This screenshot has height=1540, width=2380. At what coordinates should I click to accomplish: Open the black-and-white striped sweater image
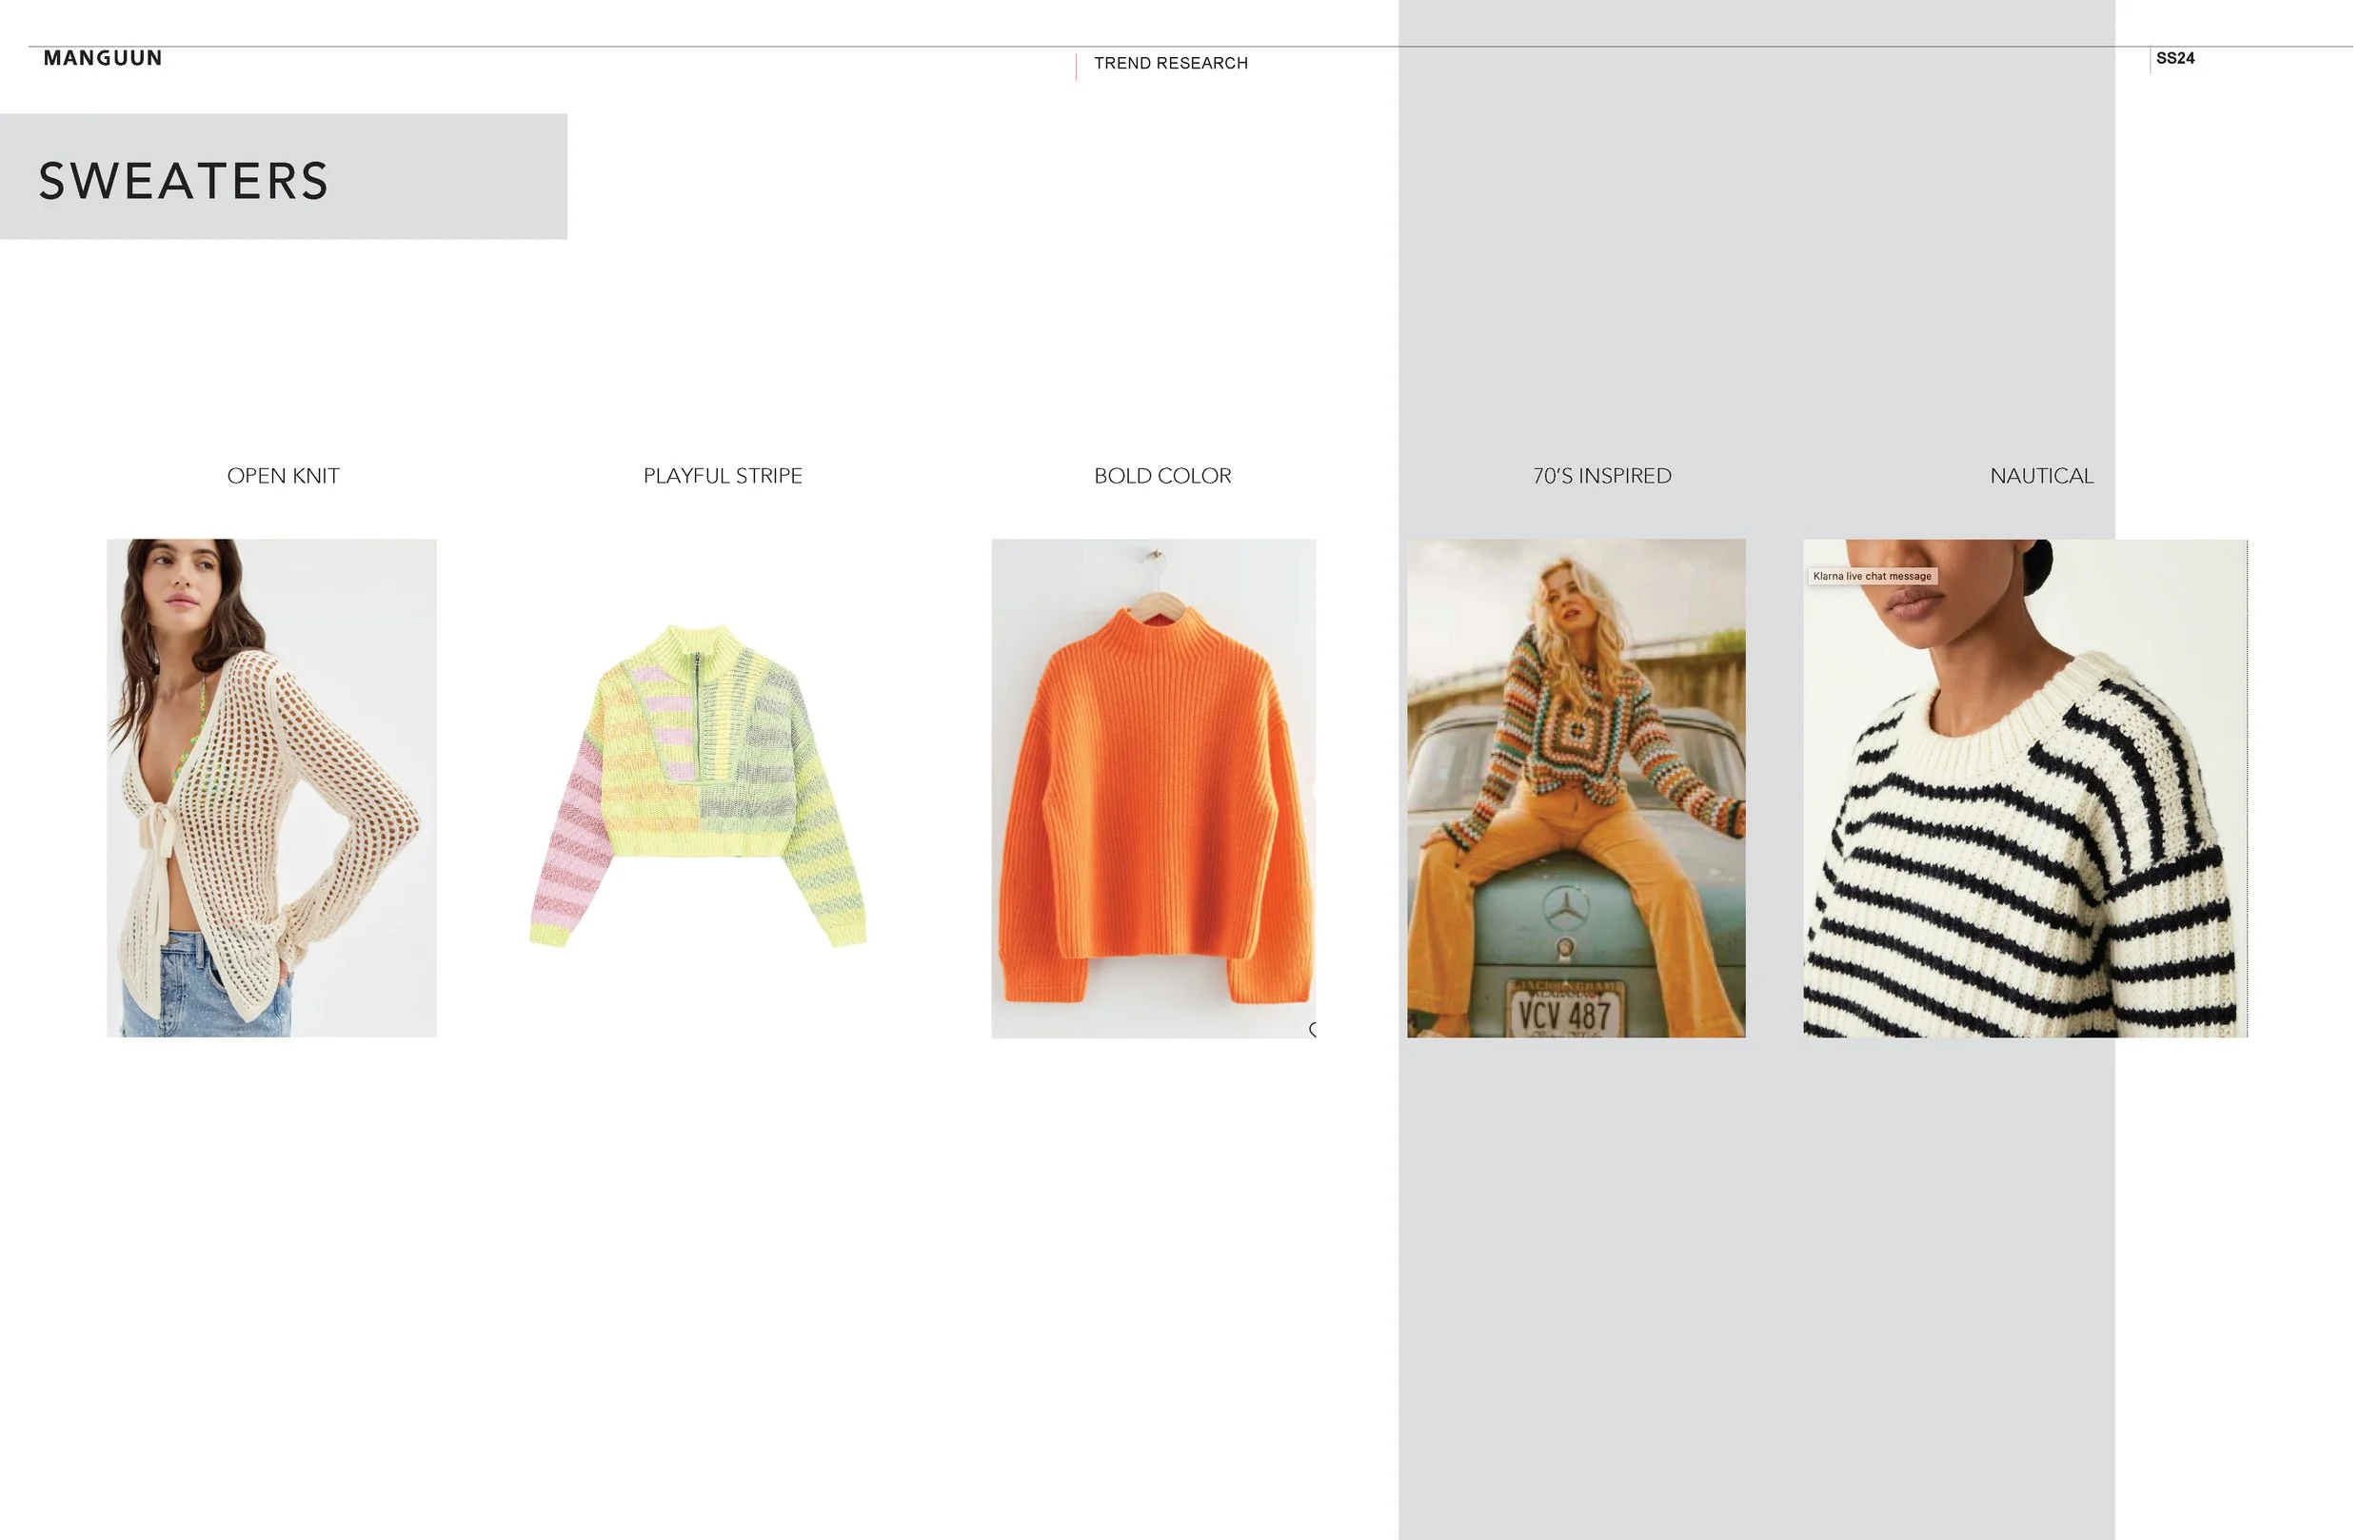[2025, 820]
